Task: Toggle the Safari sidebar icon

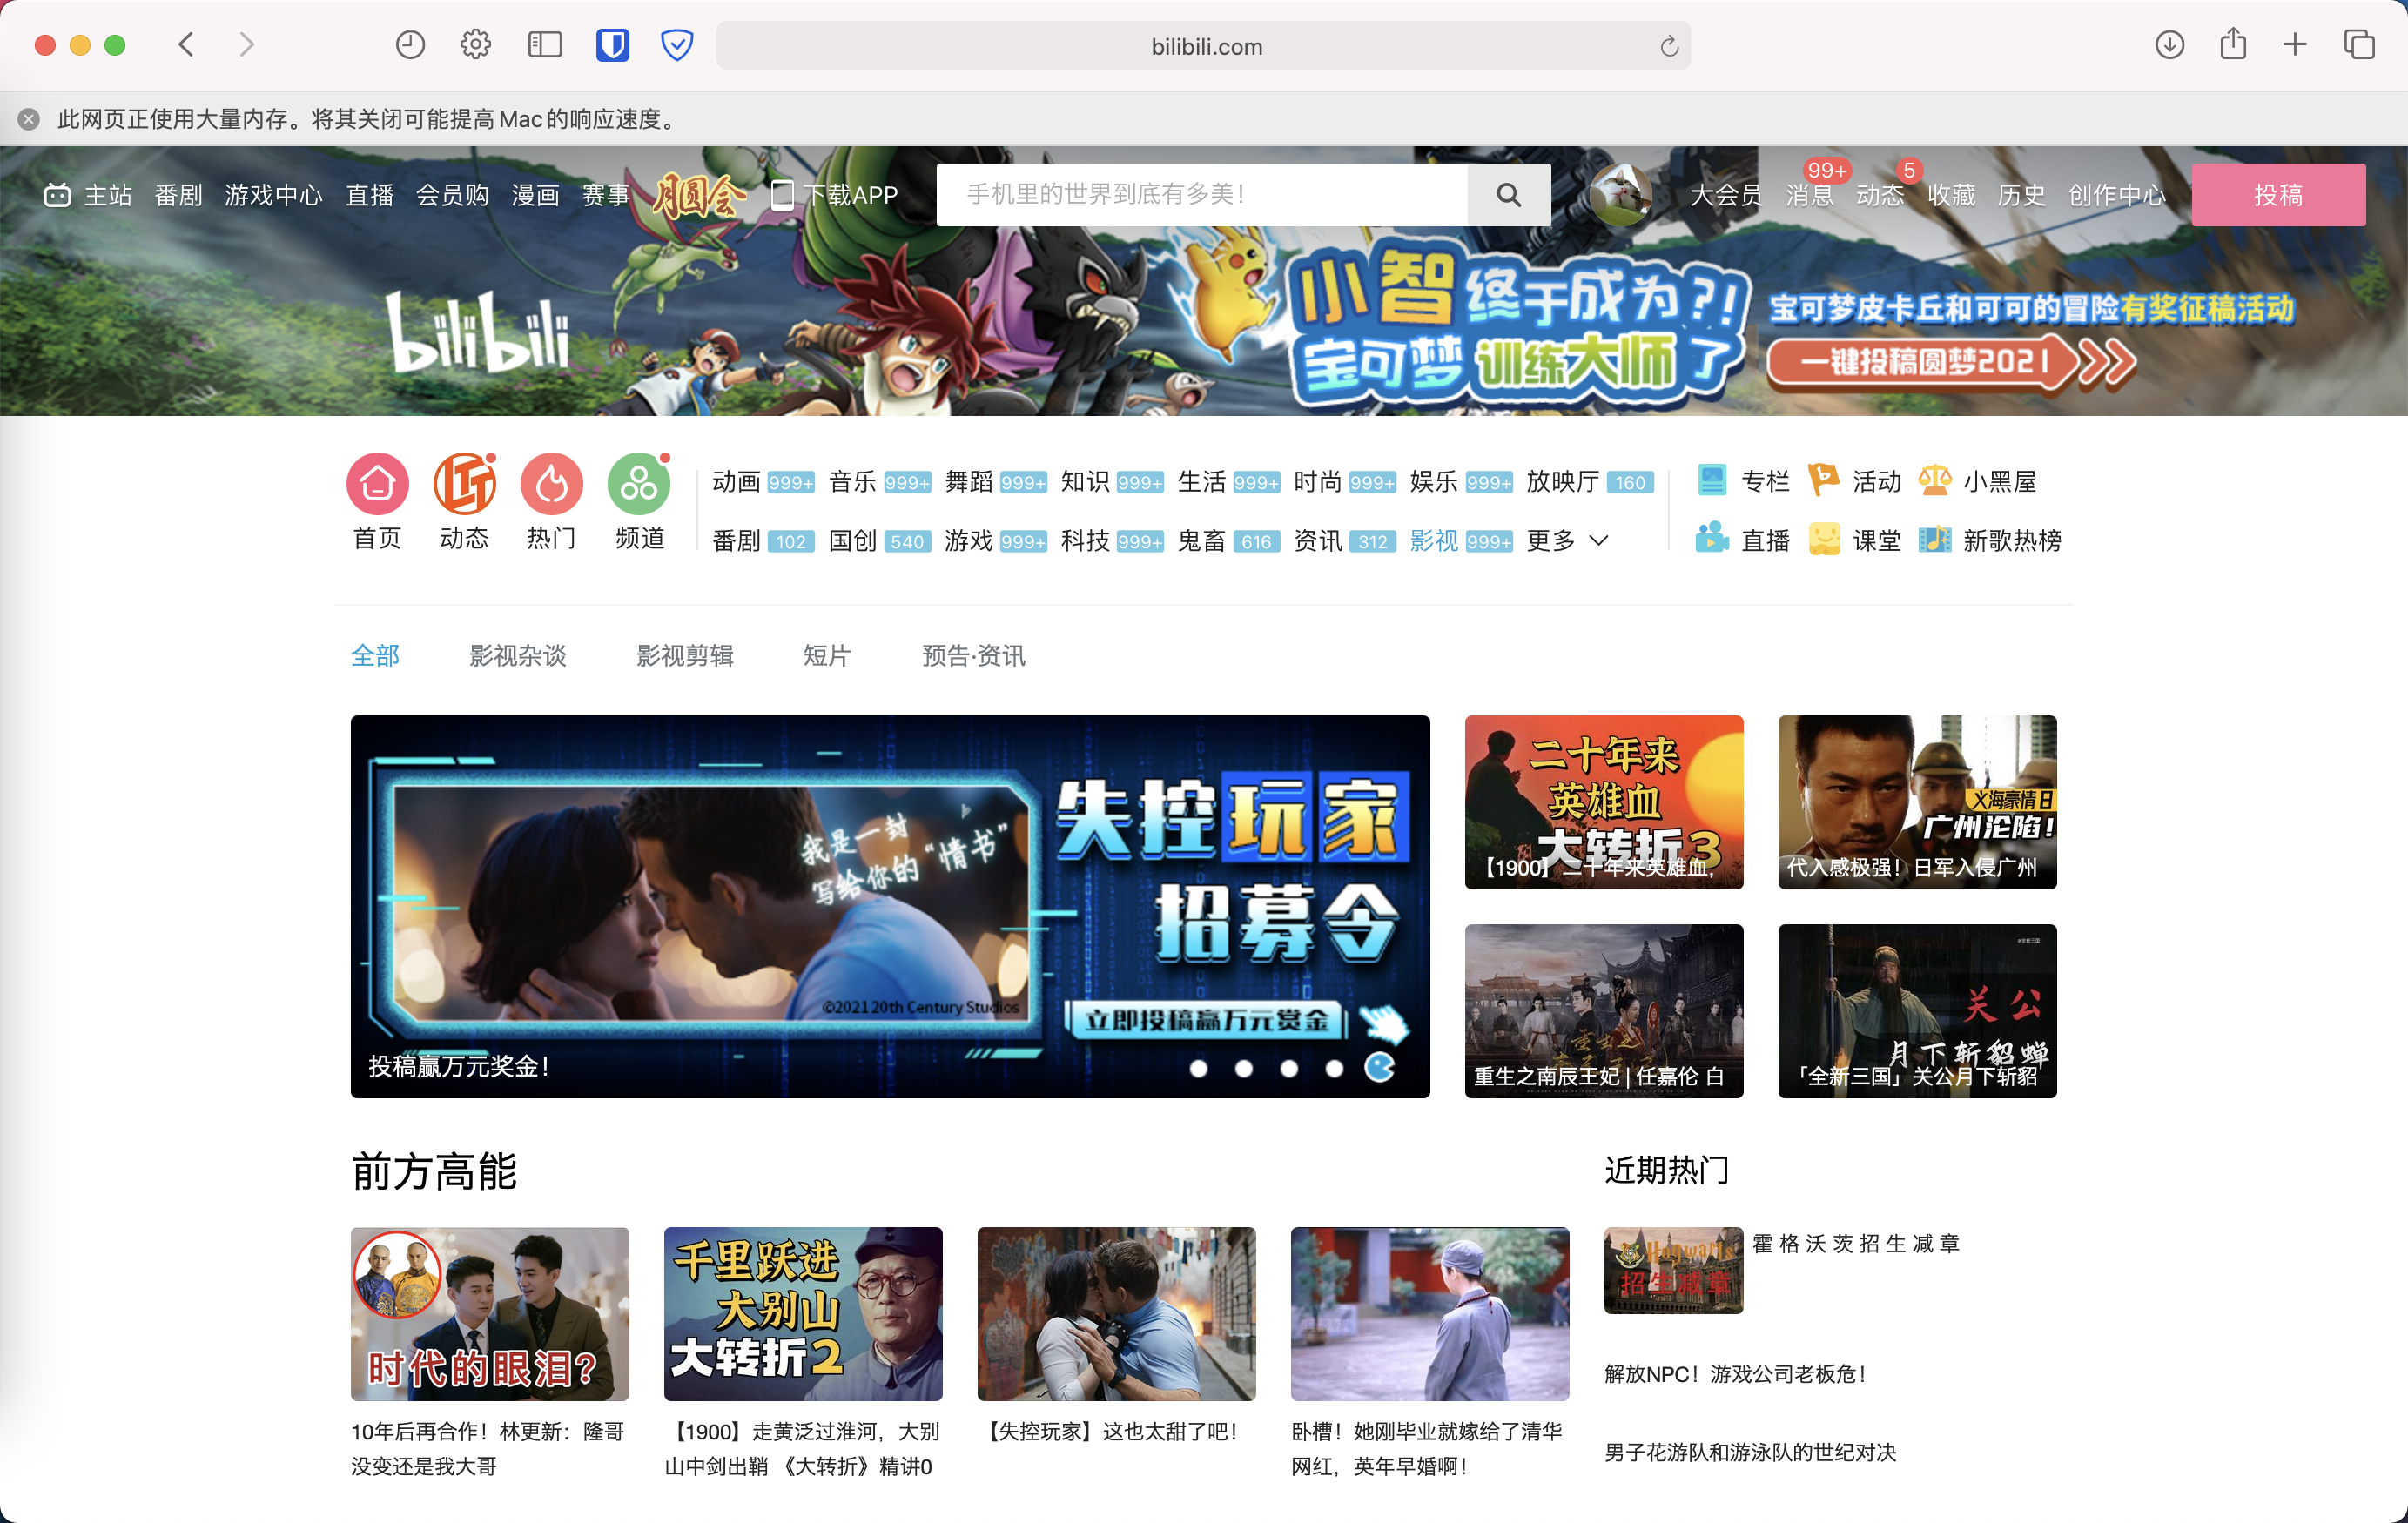Action: tap(545, 45)
